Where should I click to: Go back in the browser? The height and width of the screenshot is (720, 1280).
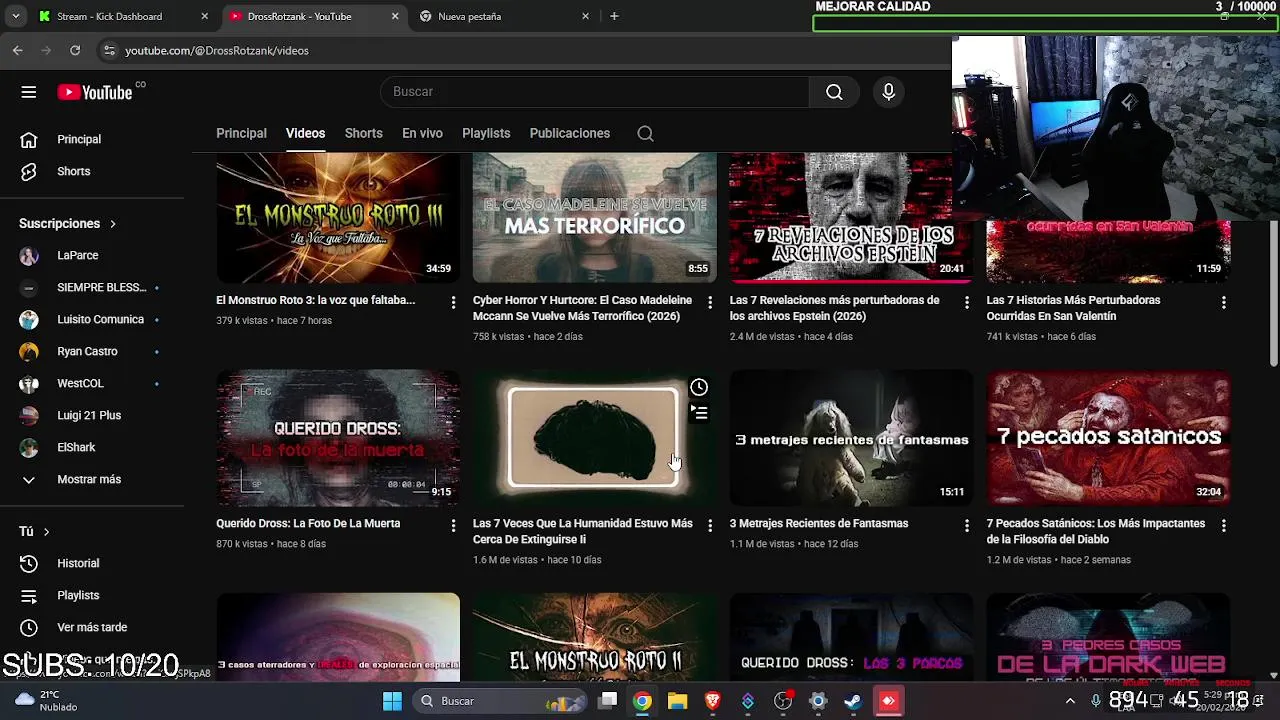tap(18, 50)
